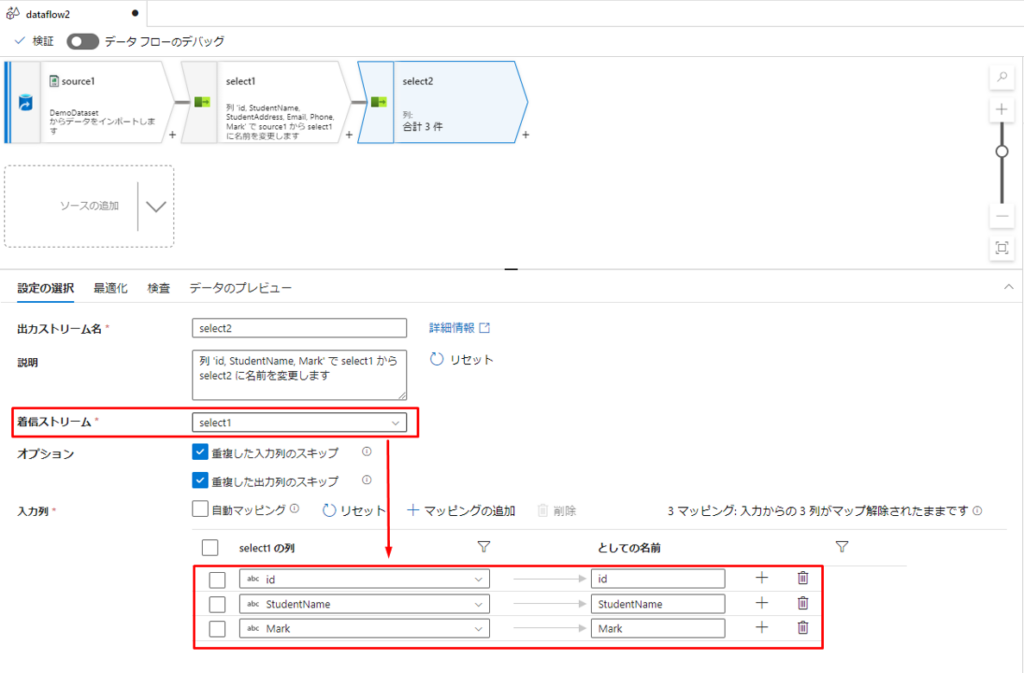Filter the name-as column list
1024x673 pixels.
coord(842,546)
